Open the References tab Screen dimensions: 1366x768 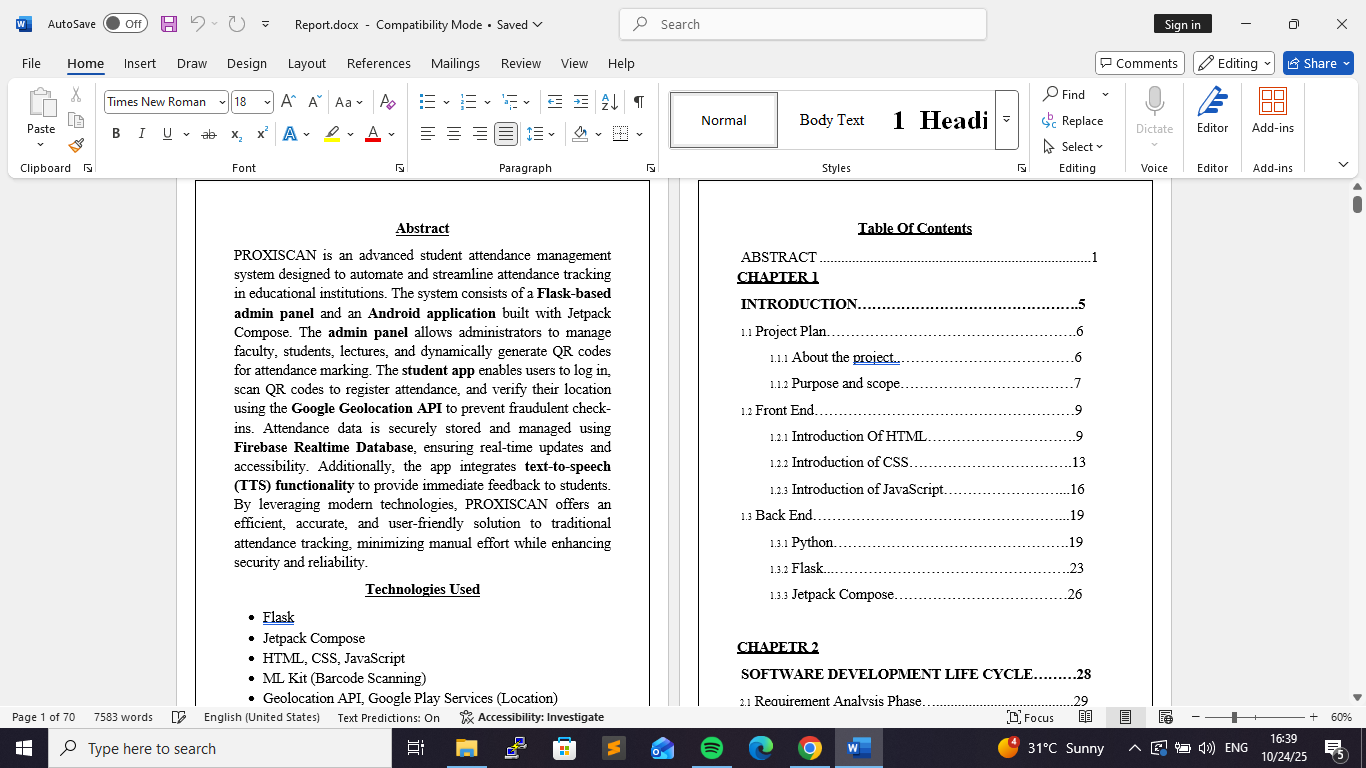point(378,63)
